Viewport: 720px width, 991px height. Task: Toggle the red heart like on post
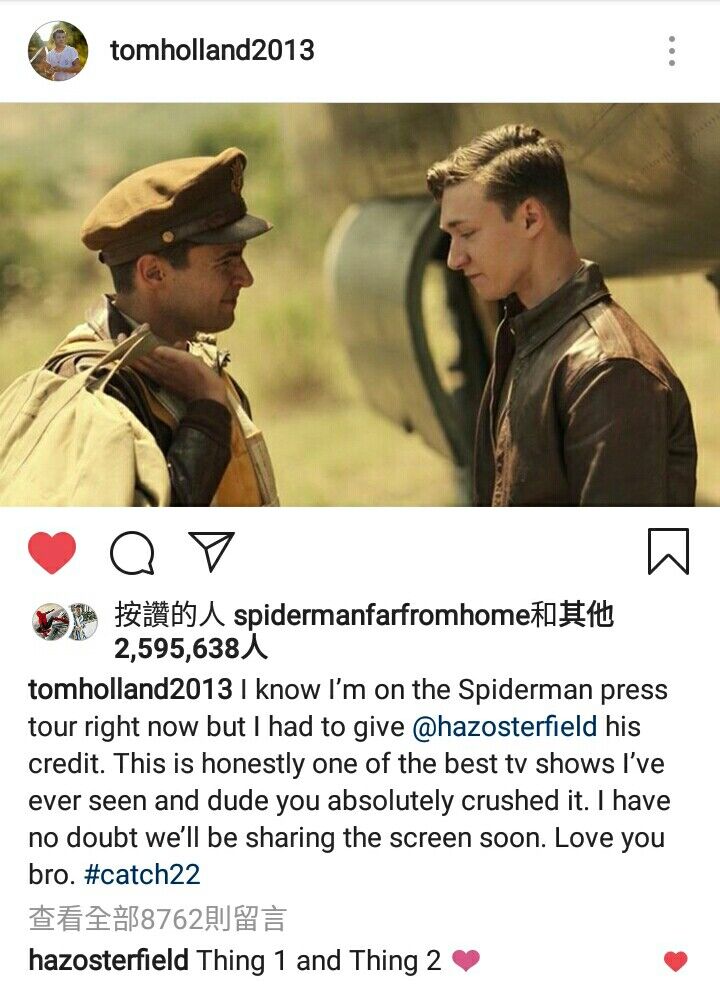[52, 553]
